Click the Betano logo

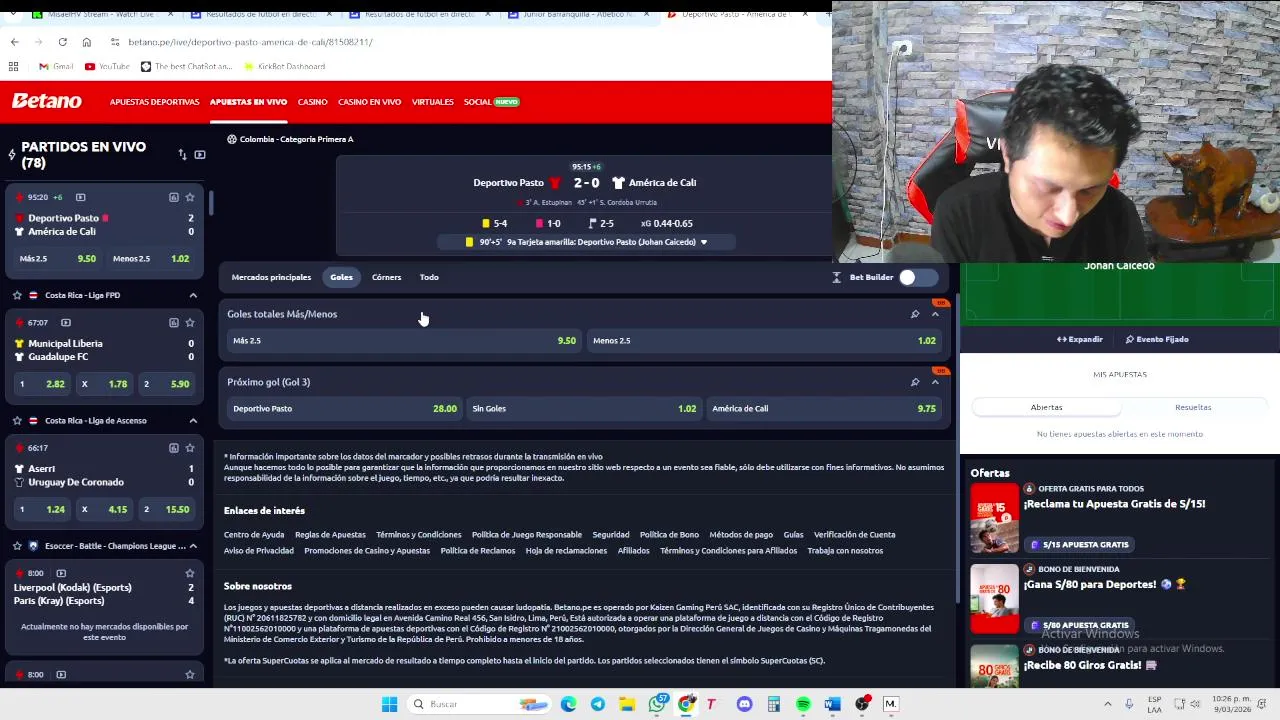click(x=46, y=101)
